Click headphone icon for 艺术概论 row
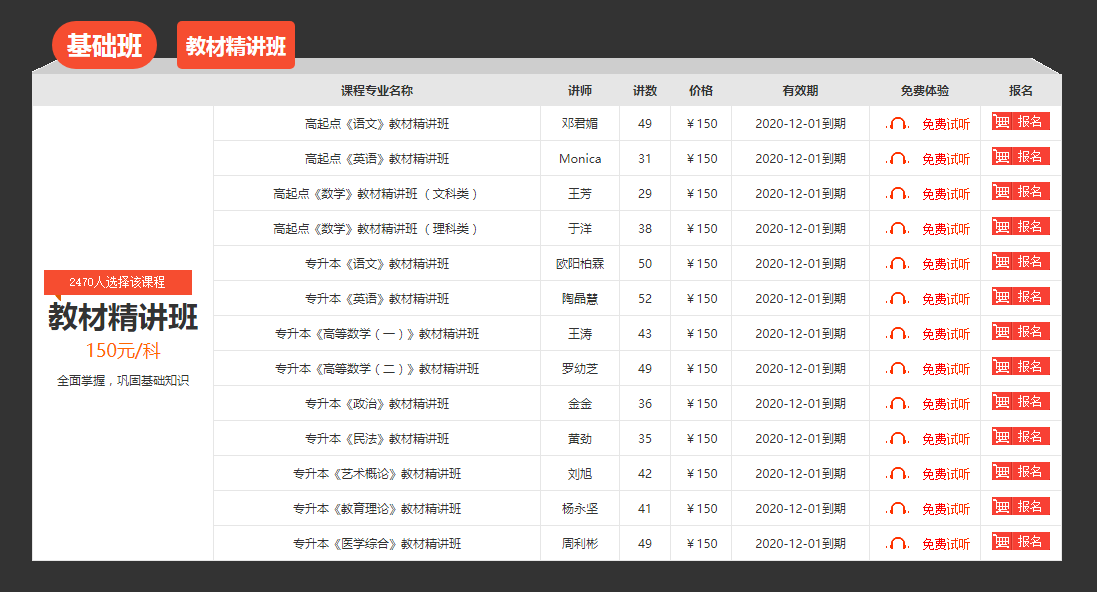Viewport: 1097px width, 592px height. [897, 474]
